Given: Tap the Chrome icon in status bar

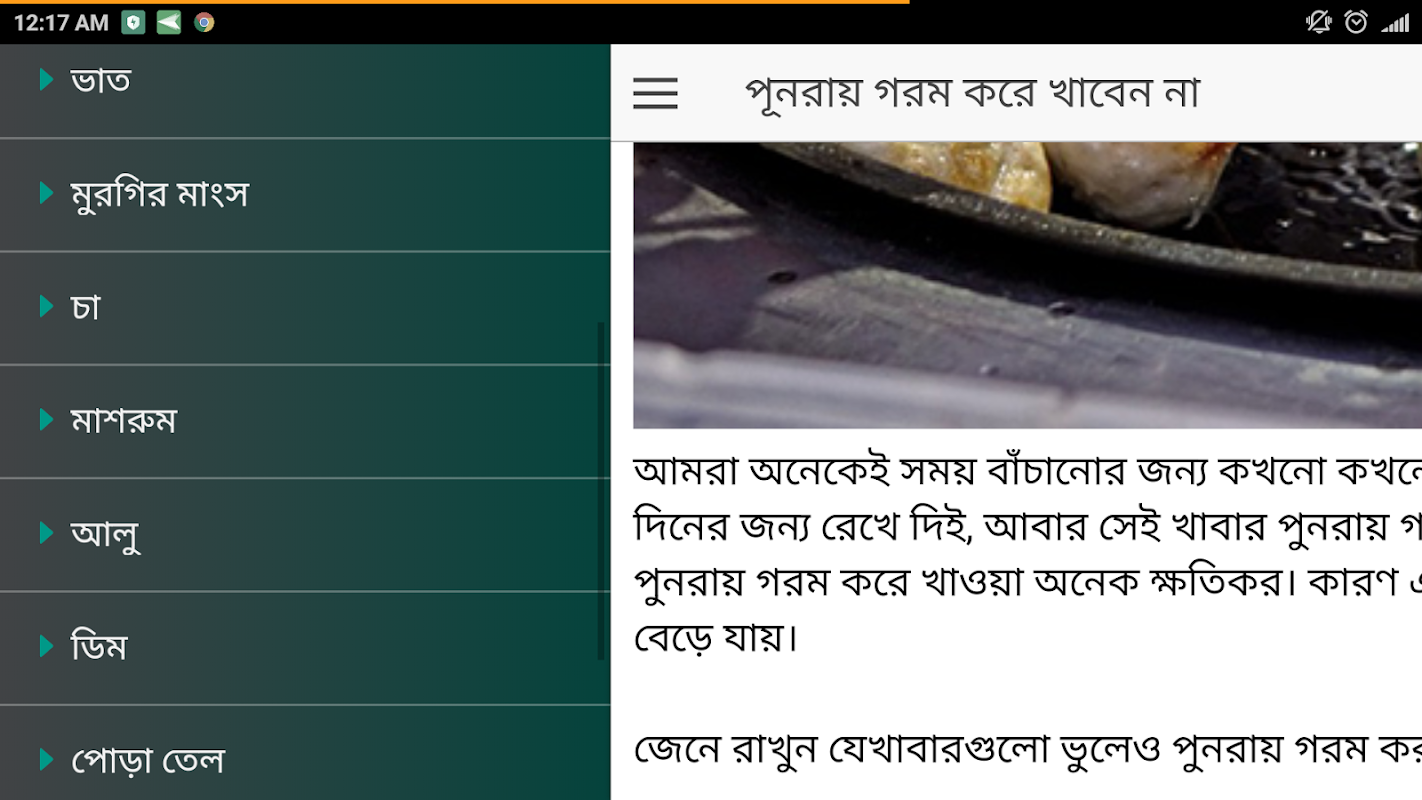Looking at the screenshot, I should point(204,22).
